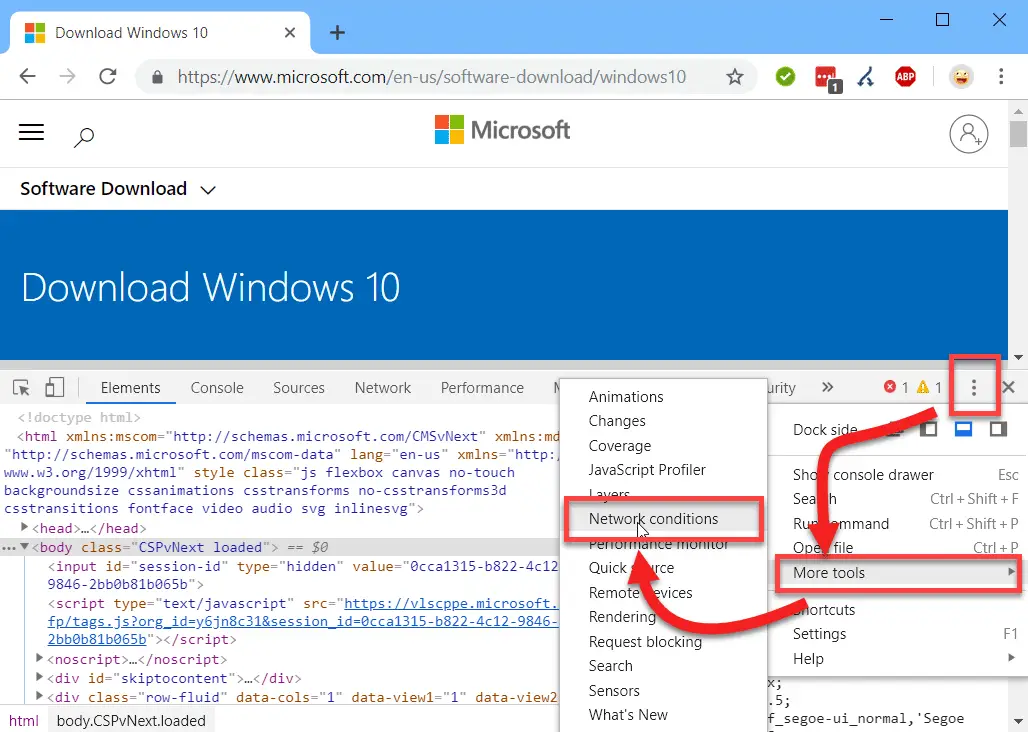Open the Sources tab
The image size is (1028, 732).
[x=299, y=388]
